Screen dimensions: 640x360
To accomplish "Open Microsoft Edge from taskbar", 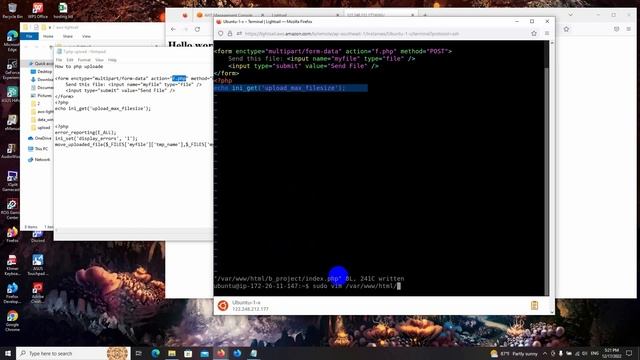I will point(156,353).
